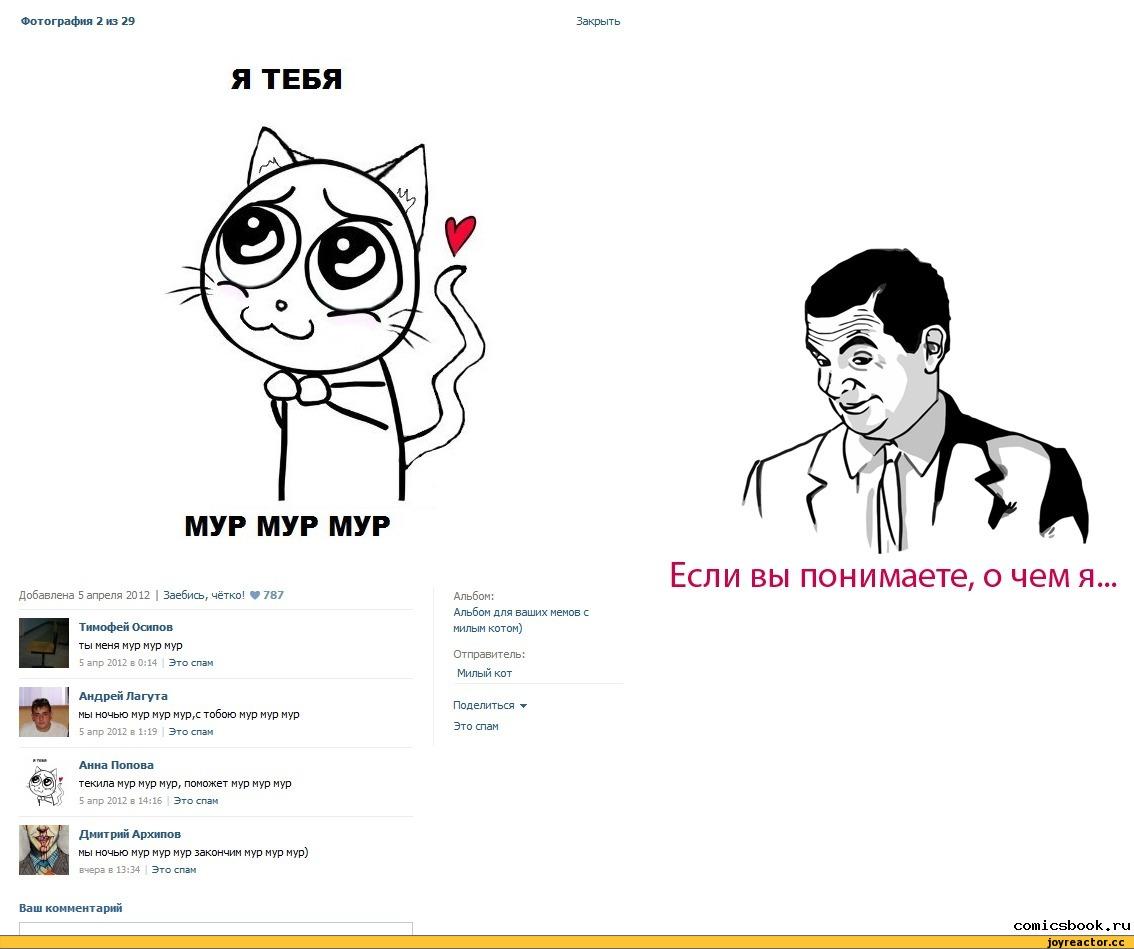Mark Тимофей Осипов's comment as Это спам
The height and width of the screenshot is (949, 1134).
tap(191, 663)
